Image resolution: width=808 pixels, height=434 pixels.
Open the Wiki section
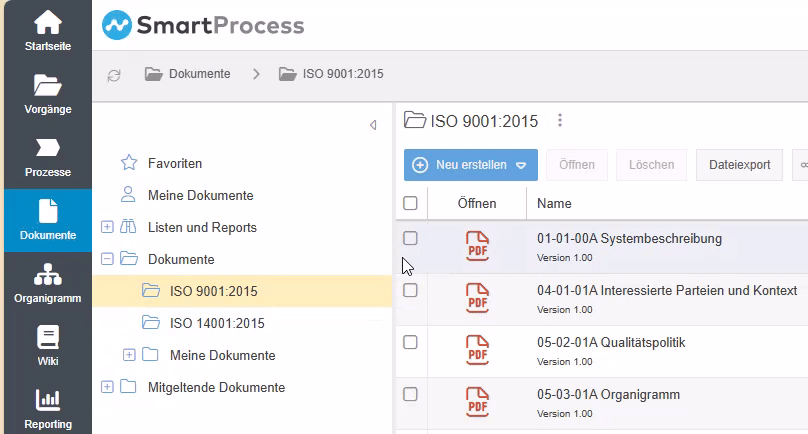click(46, 345)
